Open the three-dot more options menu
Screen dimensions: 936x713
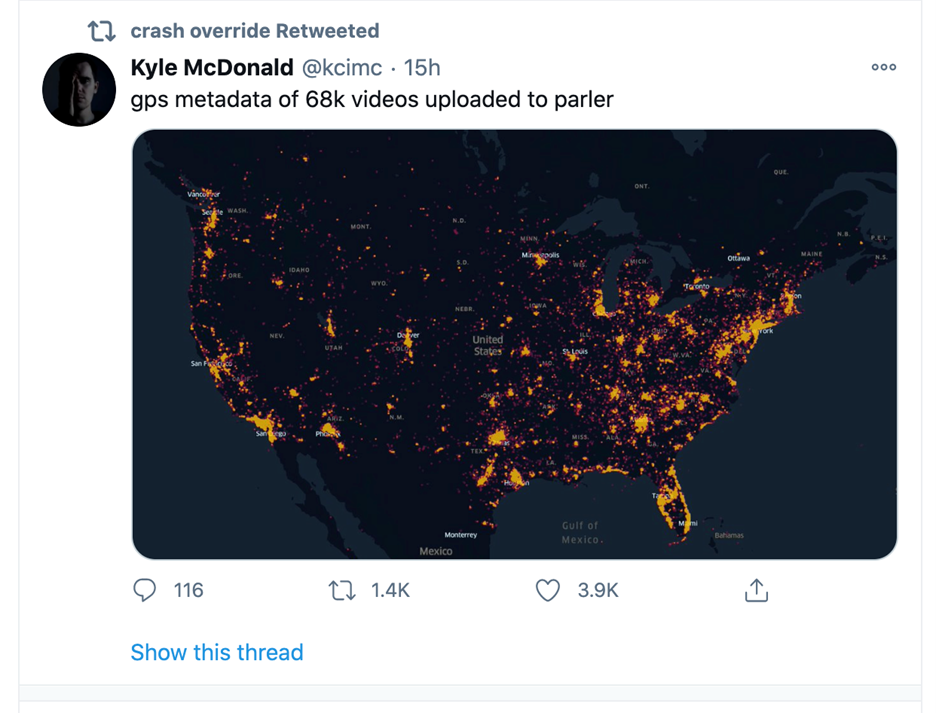point(884,67)
